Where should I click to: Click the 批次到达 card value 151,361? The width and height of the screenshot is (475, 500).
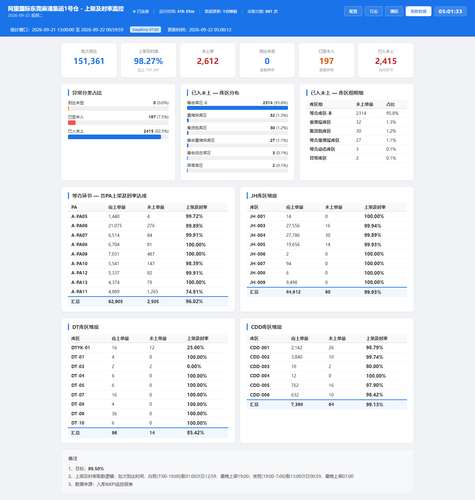pos(89,61)
